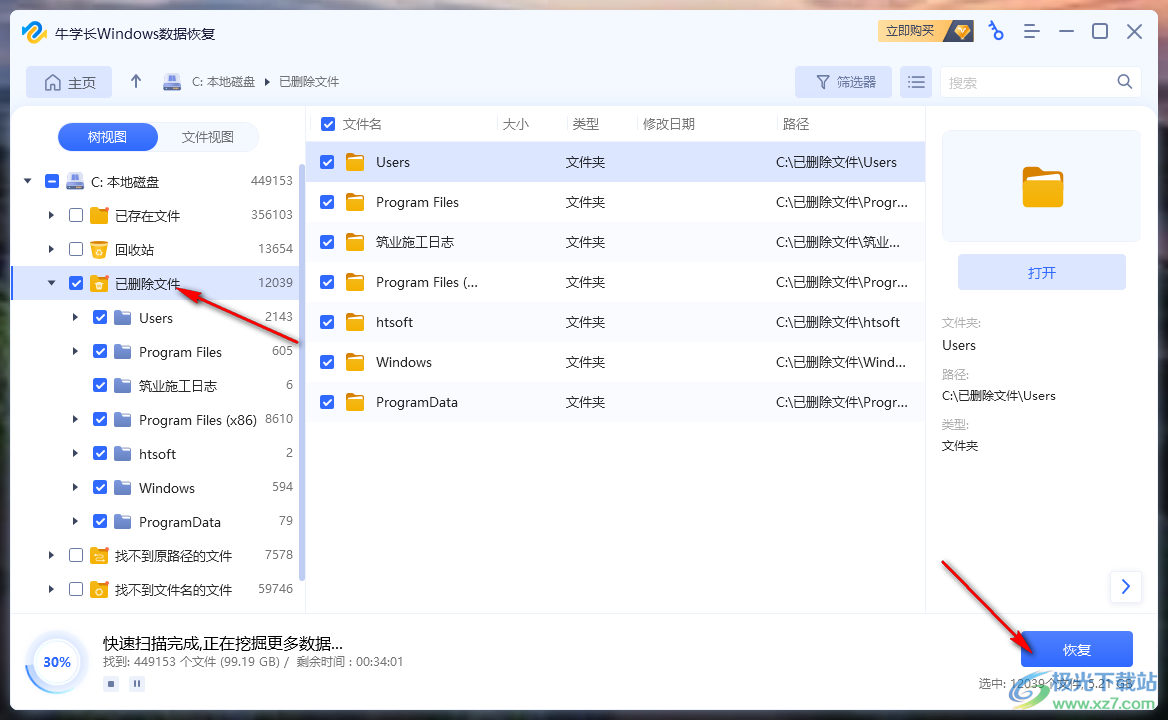This screenshot has height=720, width=1168.
Task: Select the Program Files (... row in file list
Action: pyautogui.click(x=615, y=282)
